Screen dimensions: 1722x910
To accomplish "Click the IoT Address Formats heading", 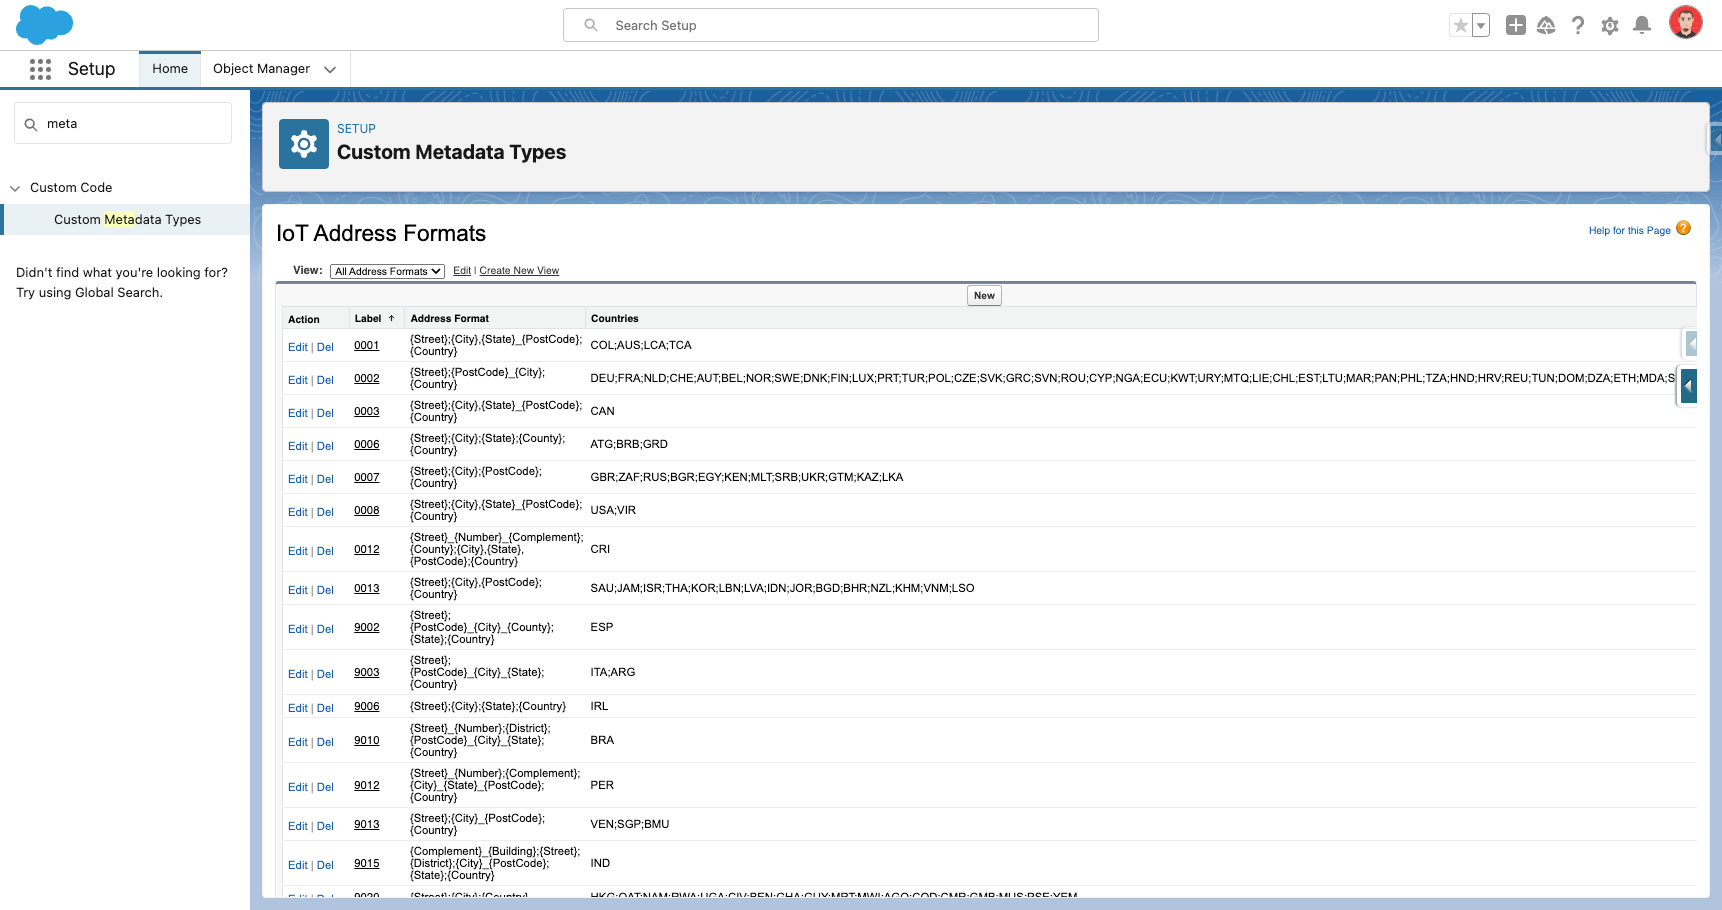I will 381,233.
